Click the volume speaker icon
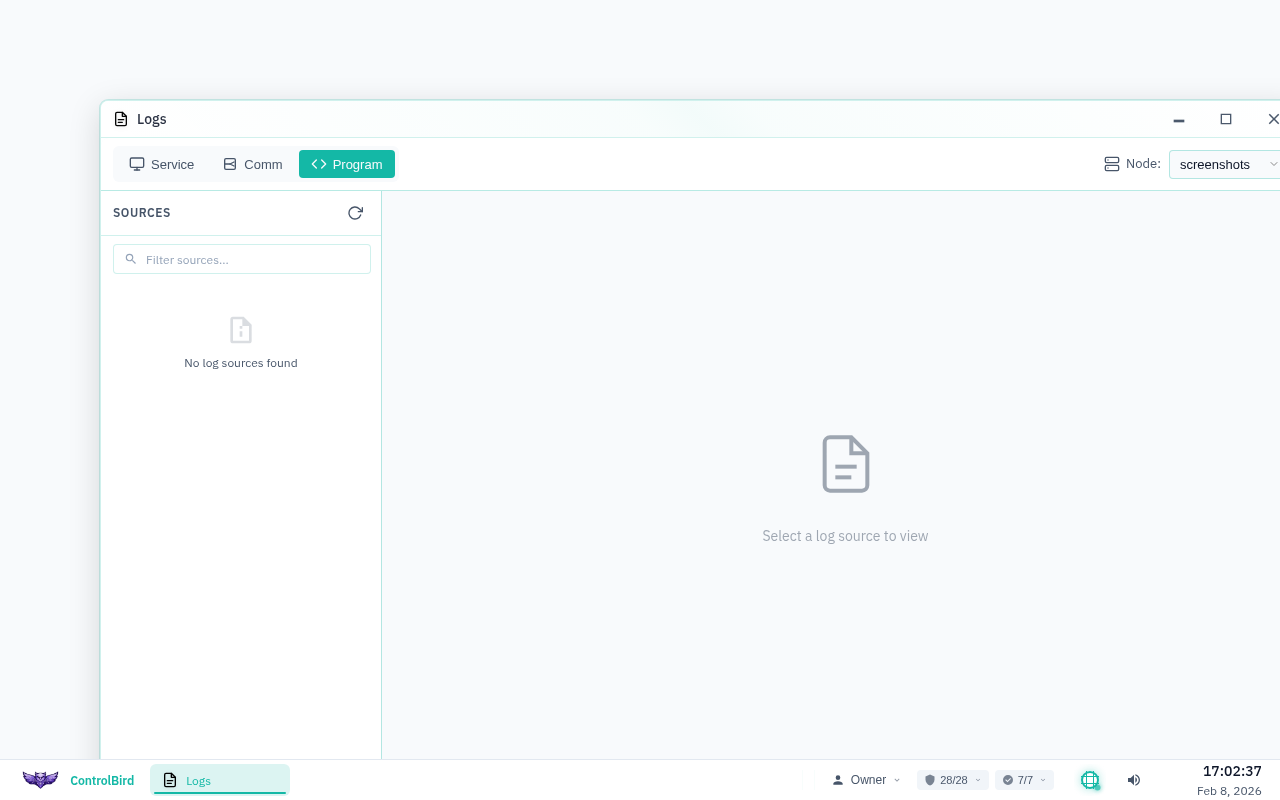 pos(1134,780)
